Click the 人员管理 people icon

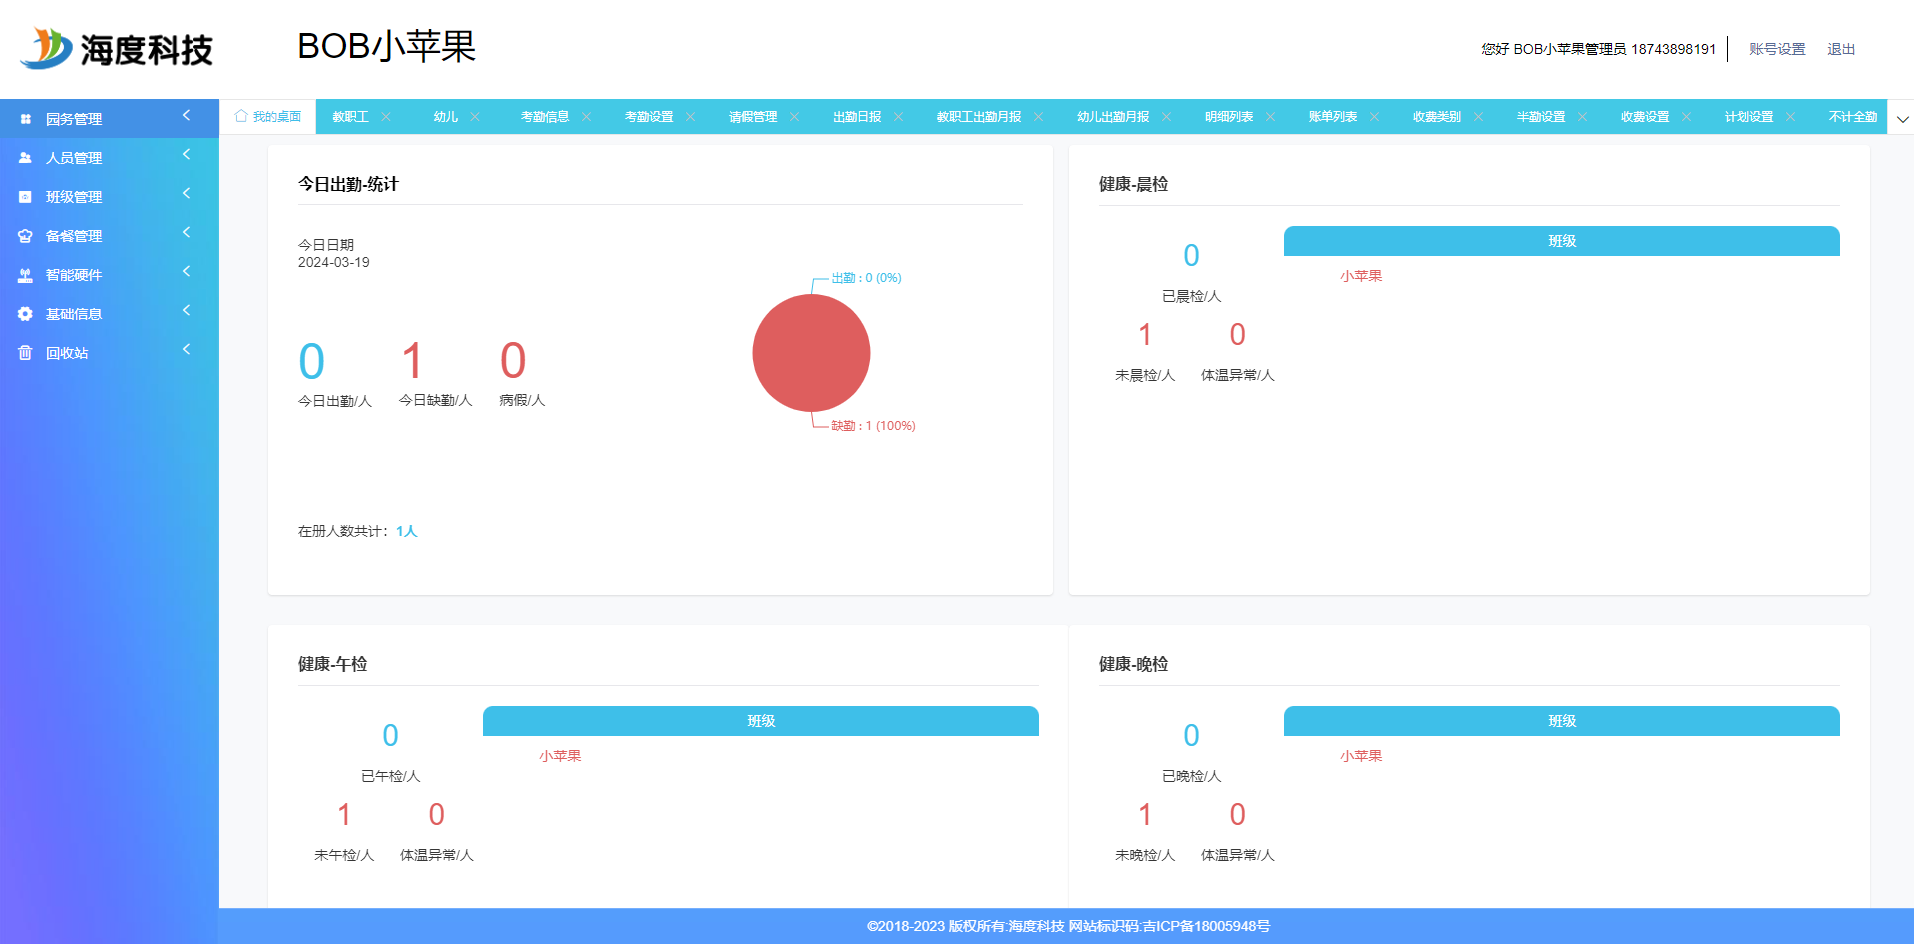coord(26,158)
